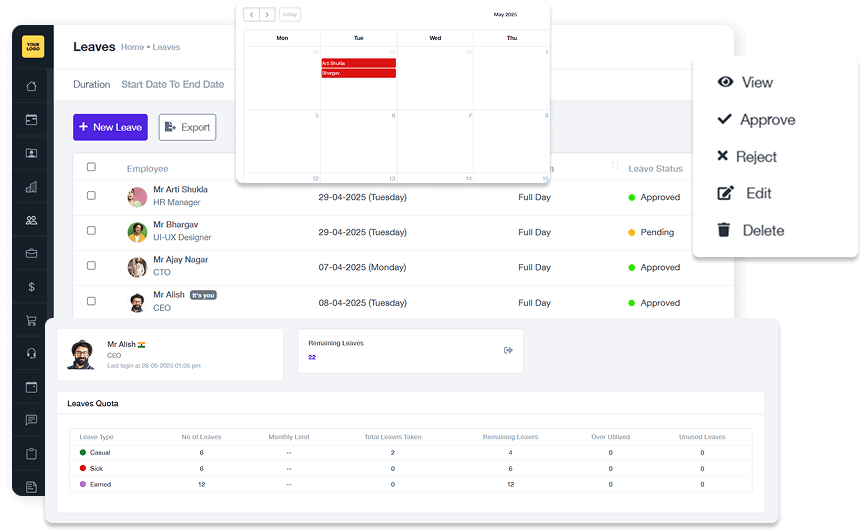Click the headset support icon
Screen dimensions: 862x531
coord(31,353)
